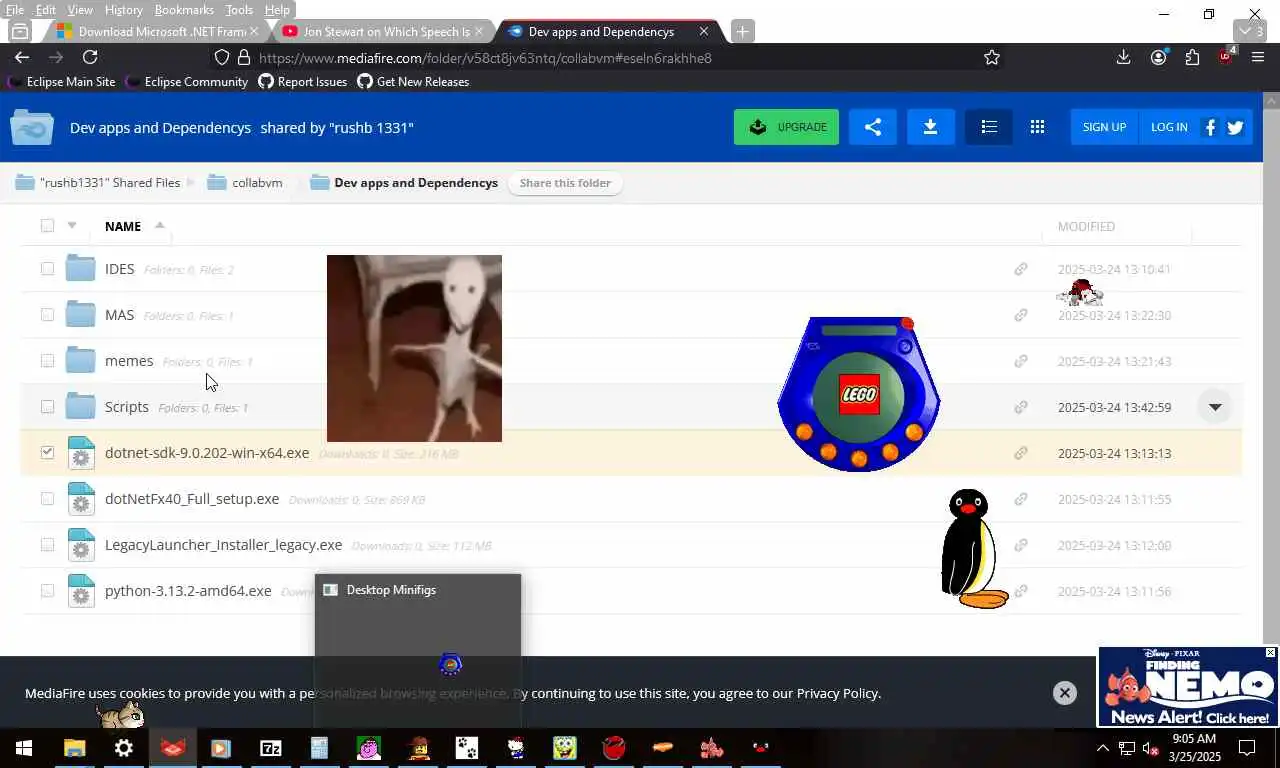Image resolution: width=1280 pixels, height=768 pixels.
Task: Copy link for the memes folder
Action: coord(1021,361)
